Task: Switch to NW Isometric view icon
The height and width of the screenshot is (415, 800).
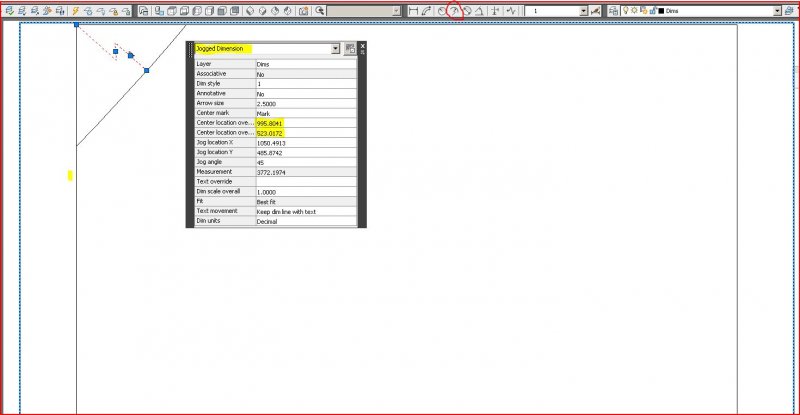Action: 287,11
